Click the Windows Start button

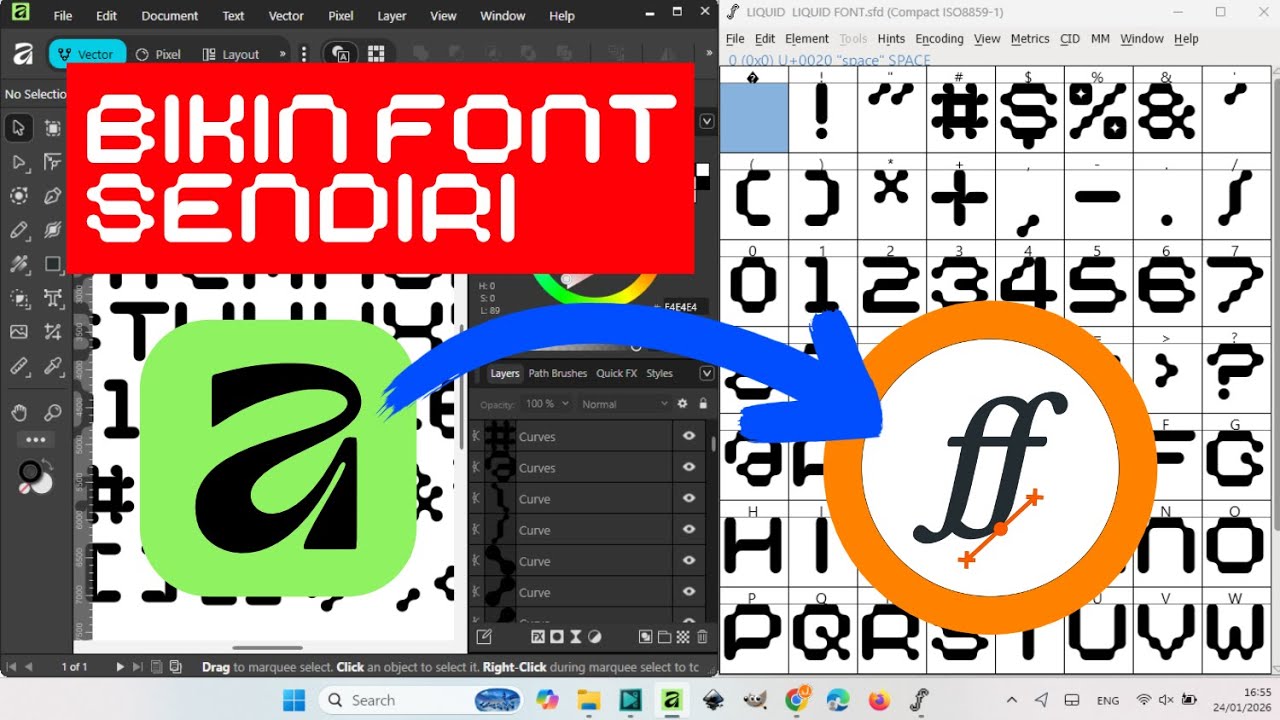(x=294, y=700)
